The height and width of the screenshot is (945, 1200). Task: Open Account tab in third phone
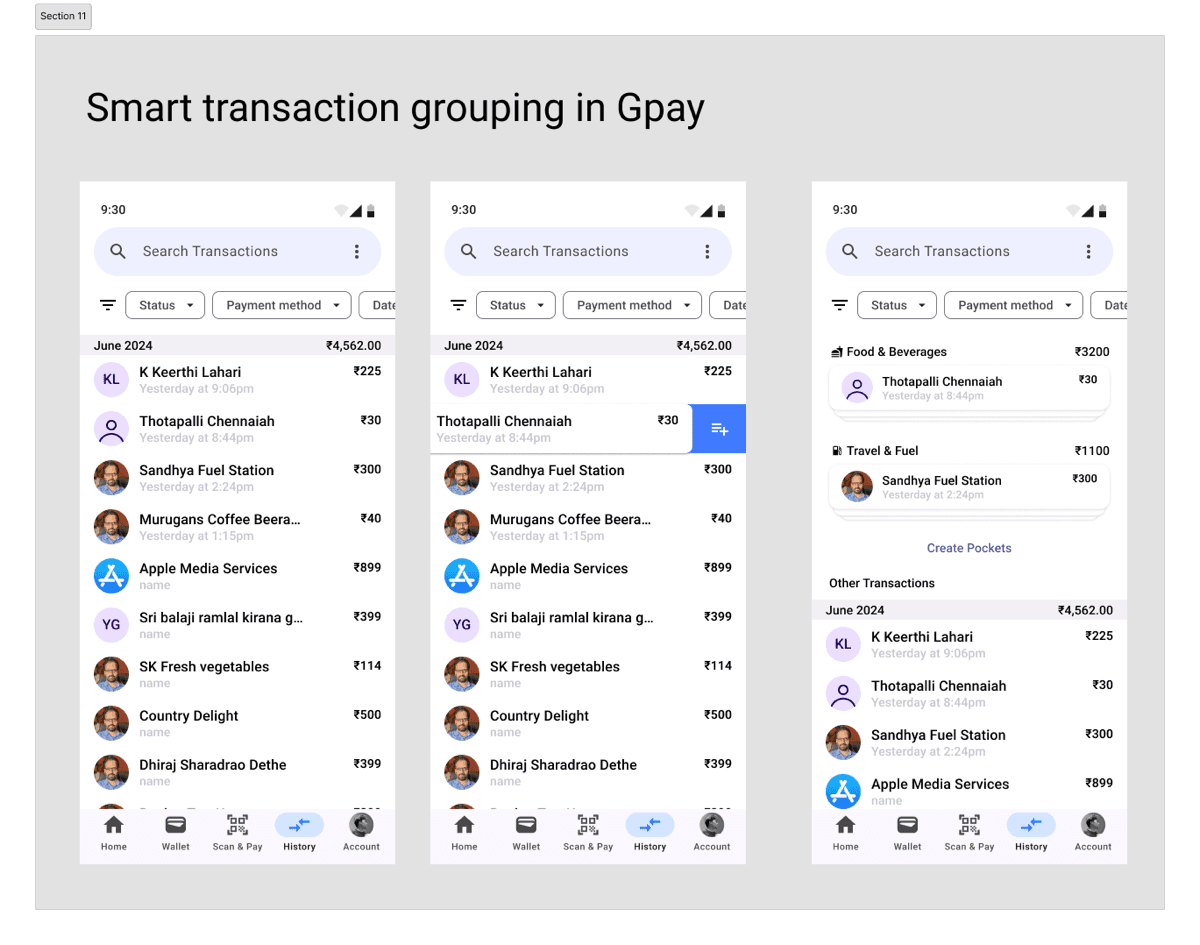[x=1093, y=832]
